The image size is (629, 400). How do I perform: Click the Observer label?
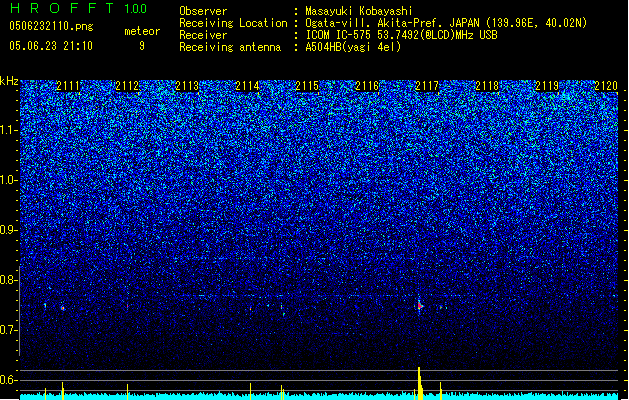[x=203, y=11]
